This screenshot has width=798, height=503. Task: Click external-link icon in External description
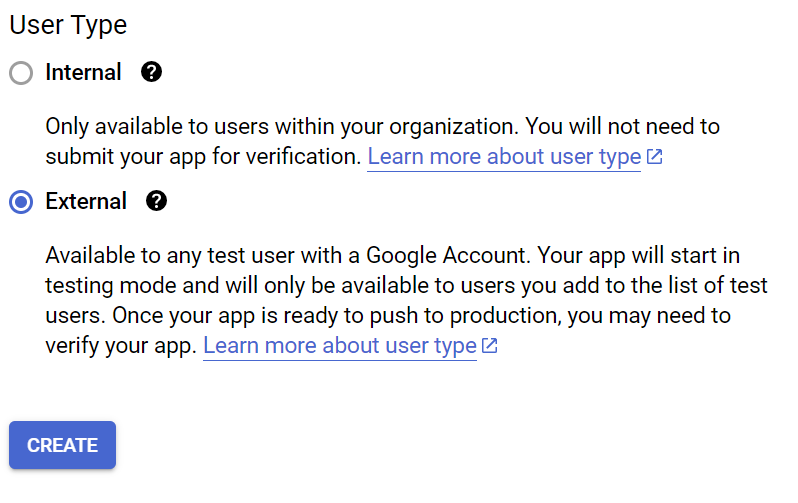click(x=490, y=346)
